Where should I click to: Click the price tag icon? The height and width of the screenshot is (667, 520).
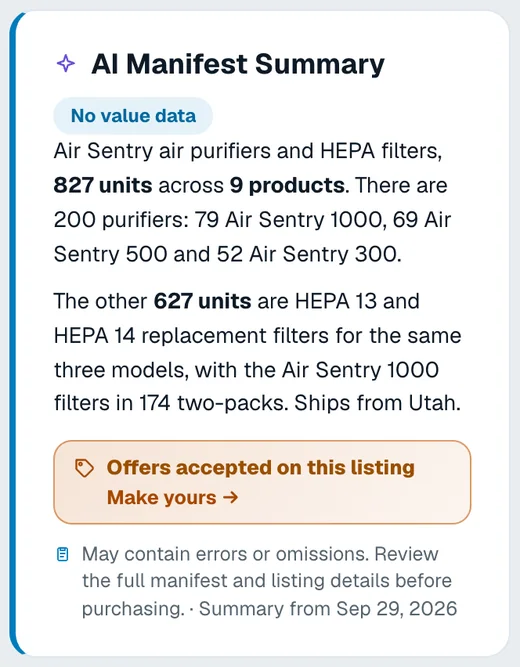84,468
